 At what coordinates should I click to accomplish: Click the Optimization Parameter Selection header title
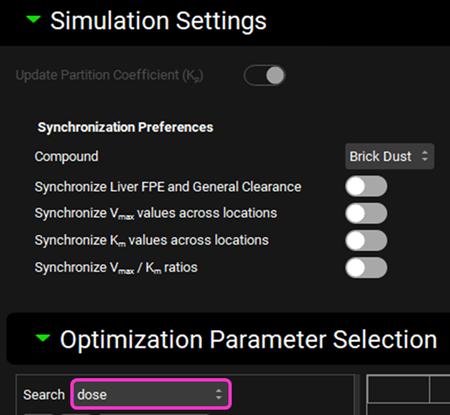248,339
